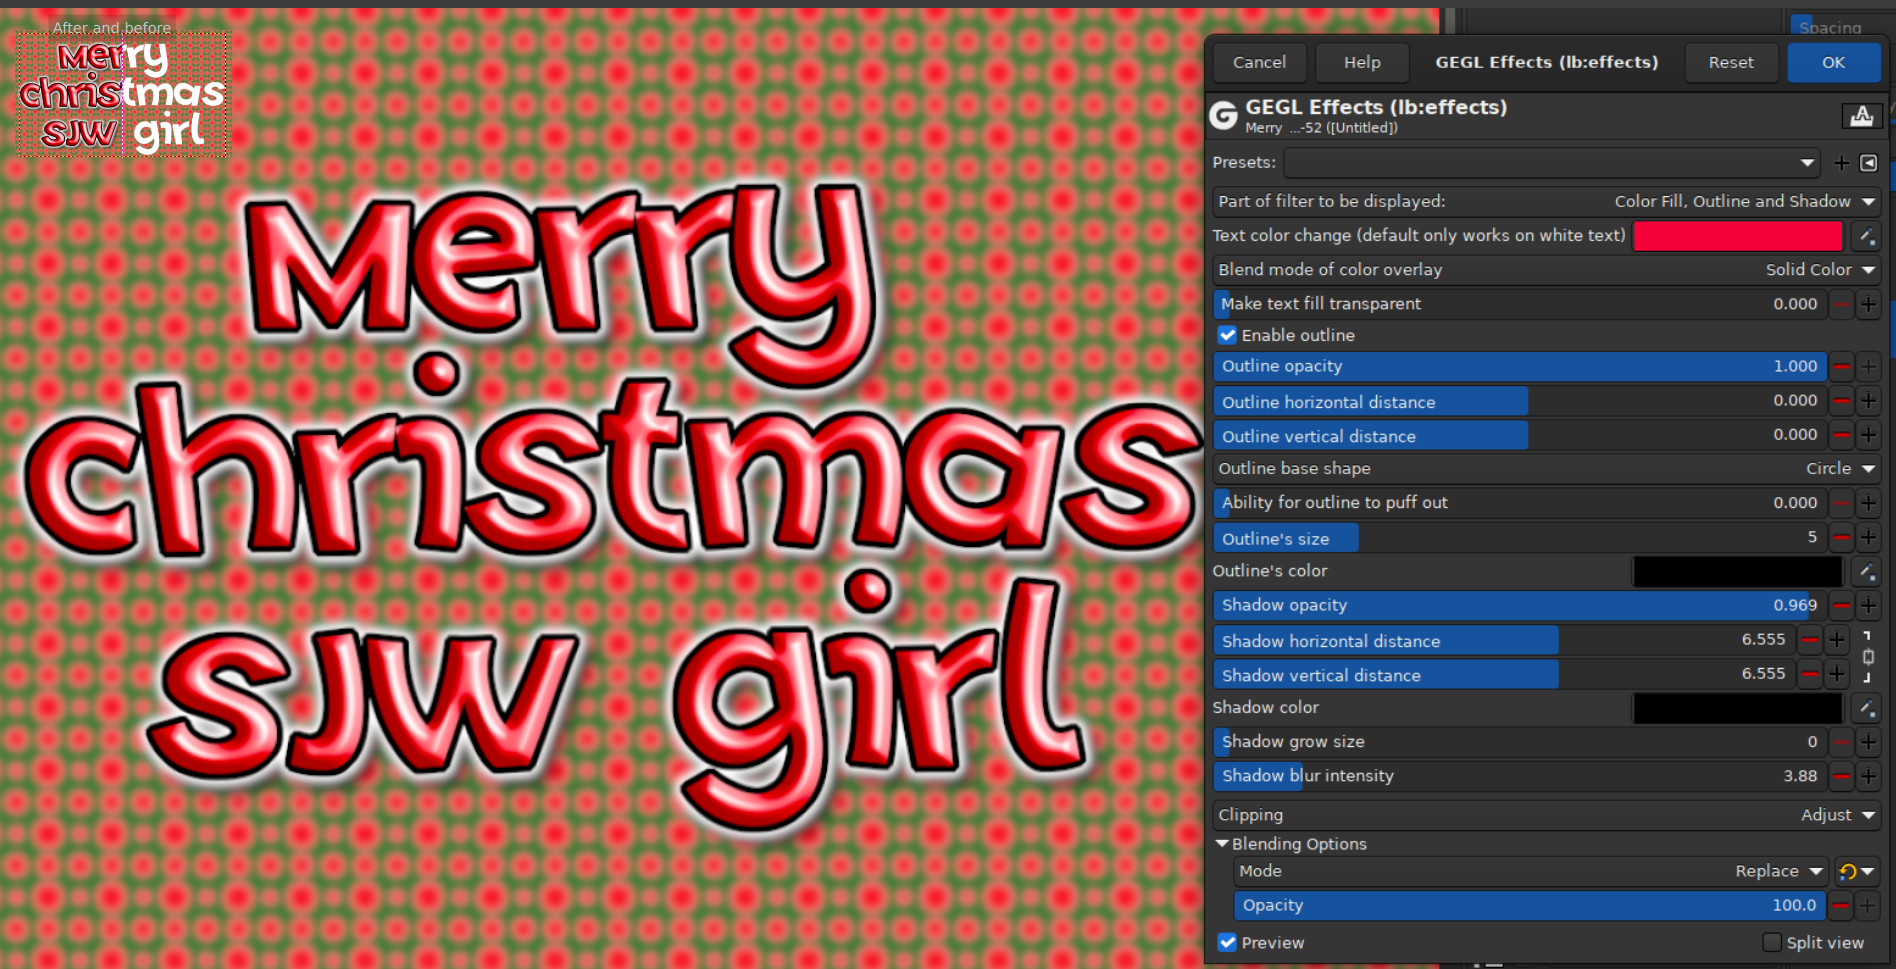Increase Shadow vertical distance value
Viewport: 1896px width, 969px height.
coord(1837,674)
